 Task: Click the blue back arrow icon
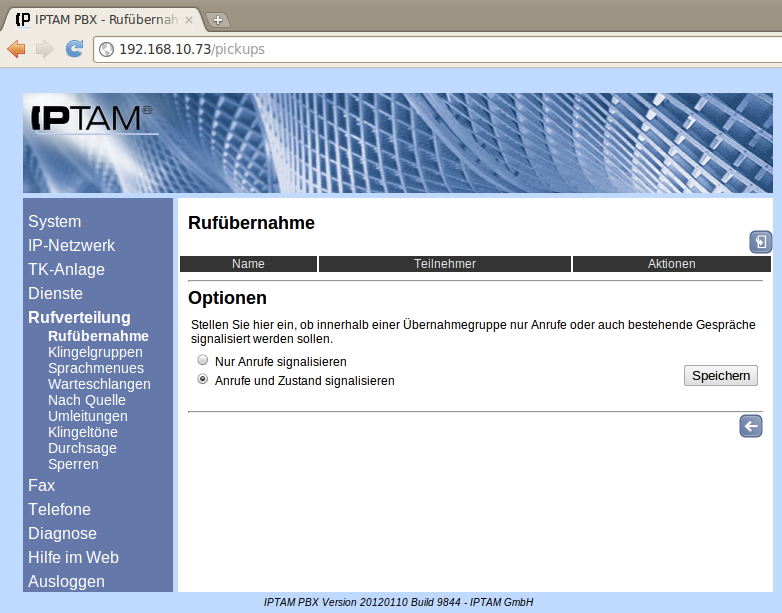pos(750,426)
